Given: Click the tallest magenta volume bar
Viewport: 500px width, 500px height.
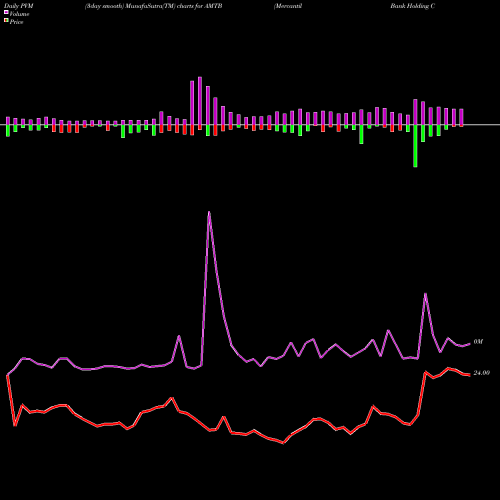Looking at the screenshot, I should coord(200,101).
